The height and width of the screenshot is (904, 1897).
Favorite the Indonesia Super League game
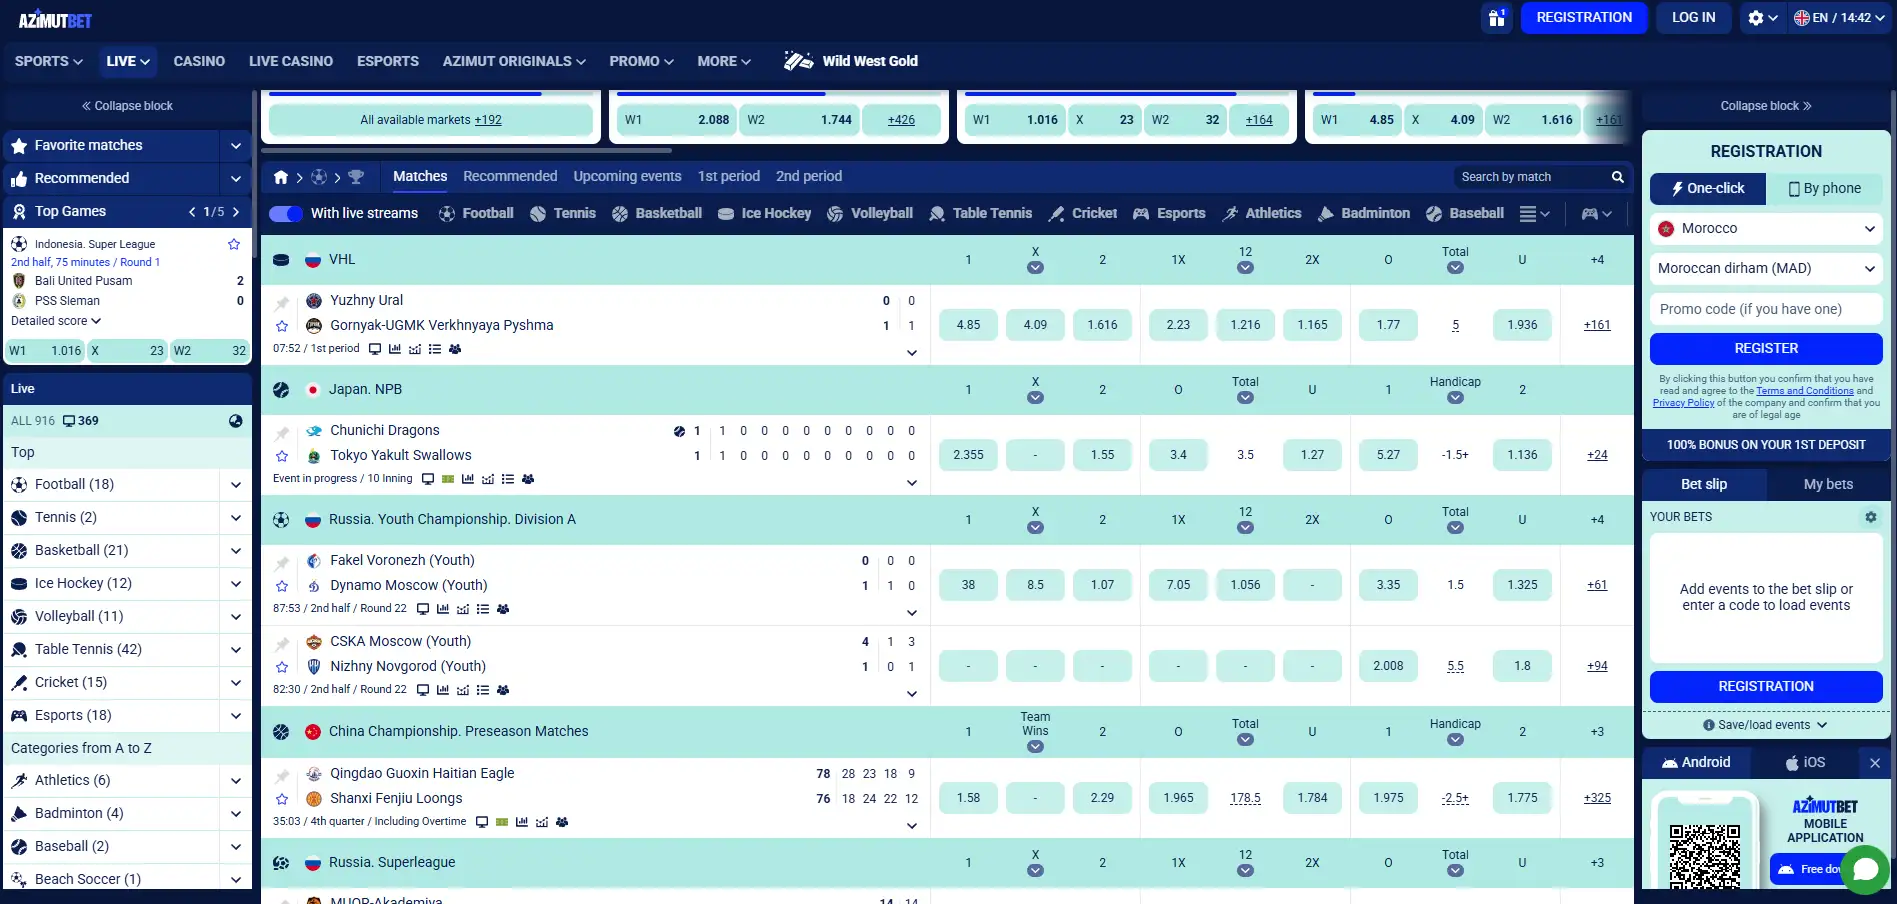point(234,244)
